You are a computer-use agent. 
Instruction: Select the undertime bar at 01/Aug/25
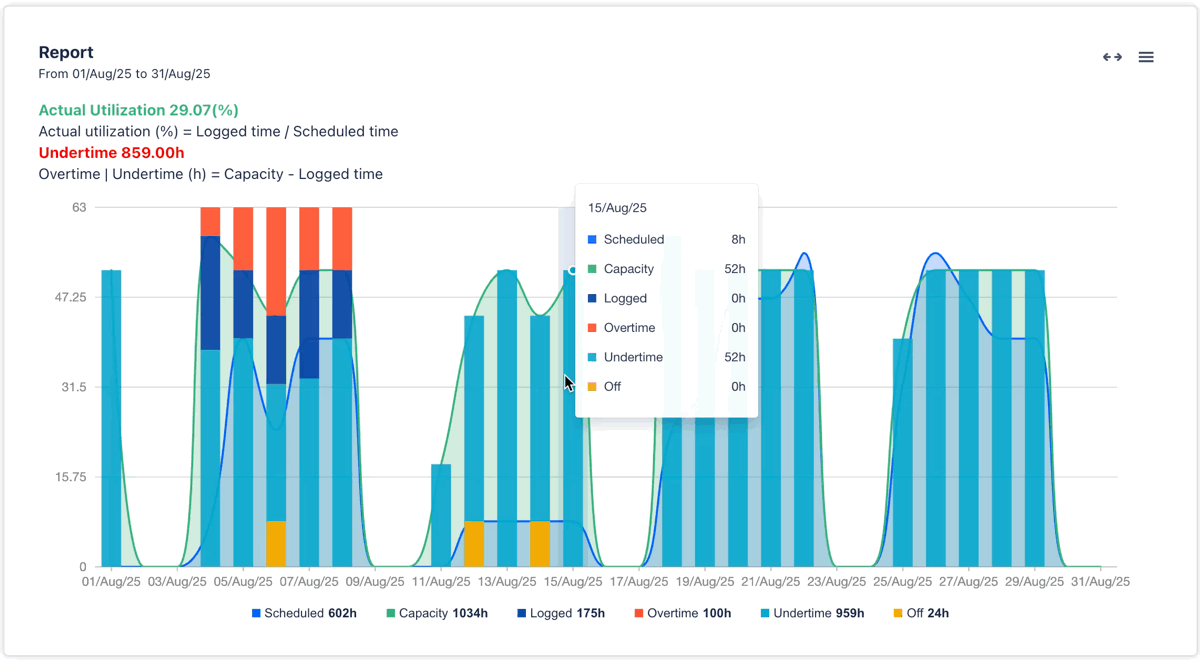(111, 420)
